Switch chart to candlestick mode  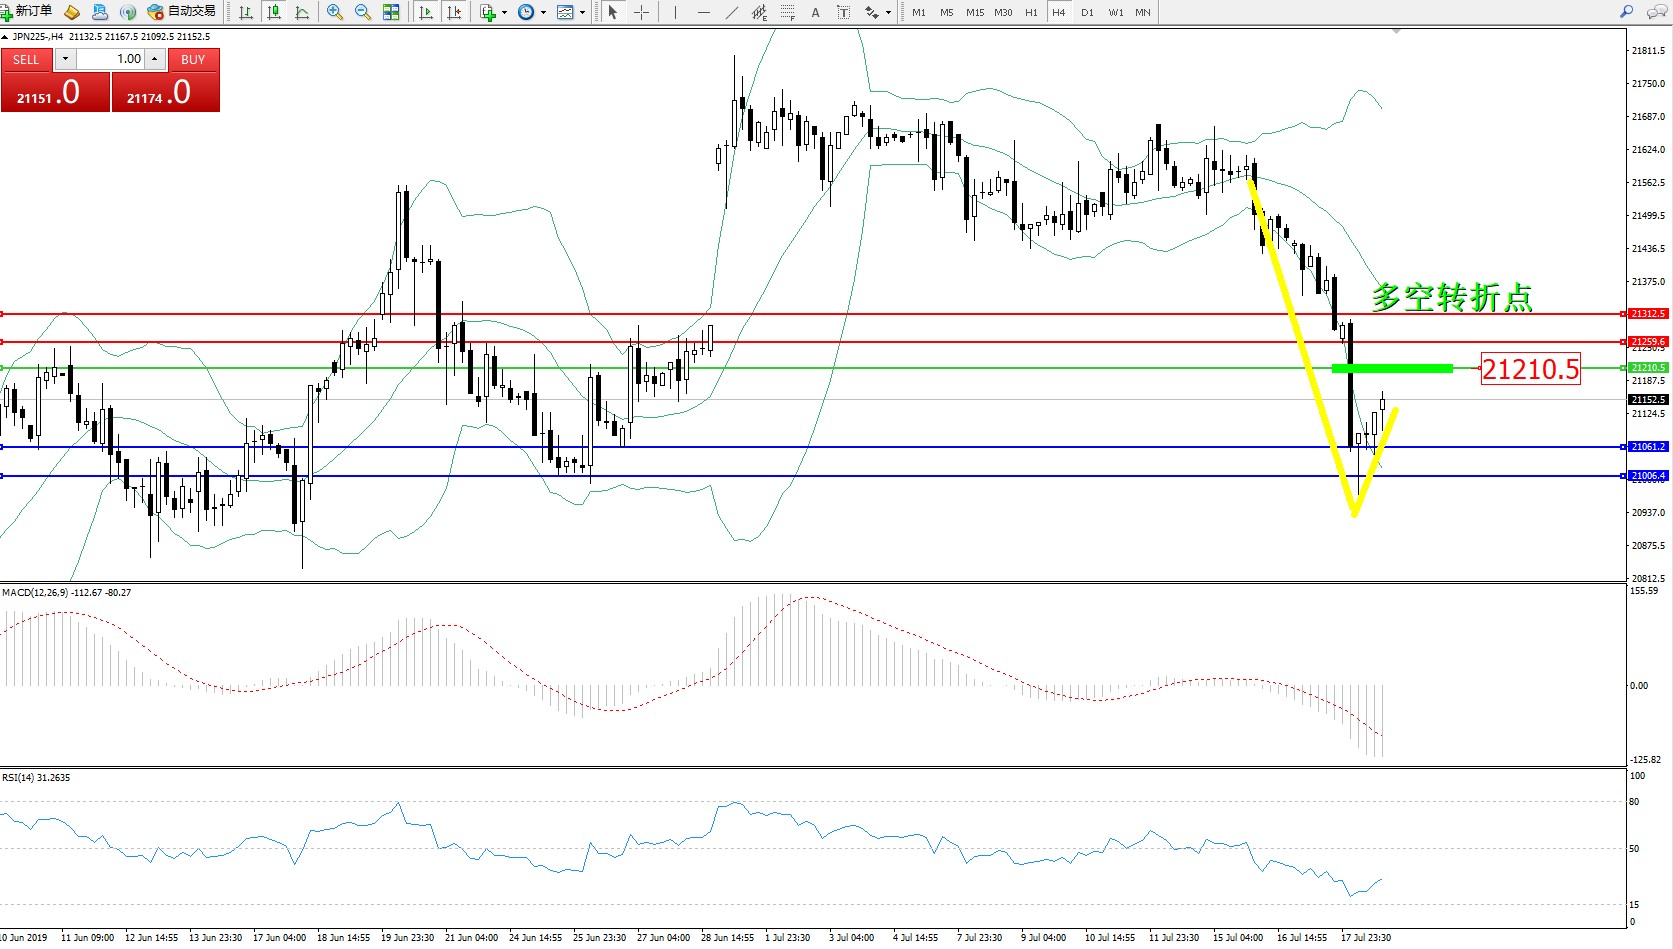(274, 12)
